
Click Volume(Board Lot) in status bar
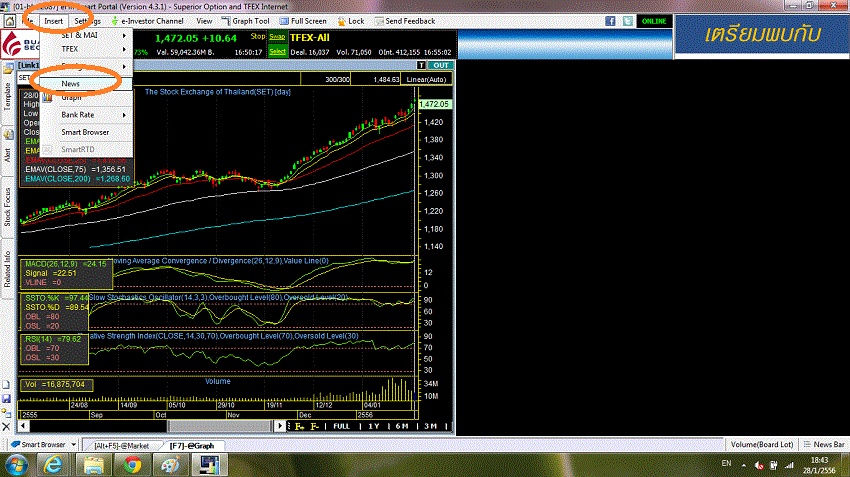[762, 444]
